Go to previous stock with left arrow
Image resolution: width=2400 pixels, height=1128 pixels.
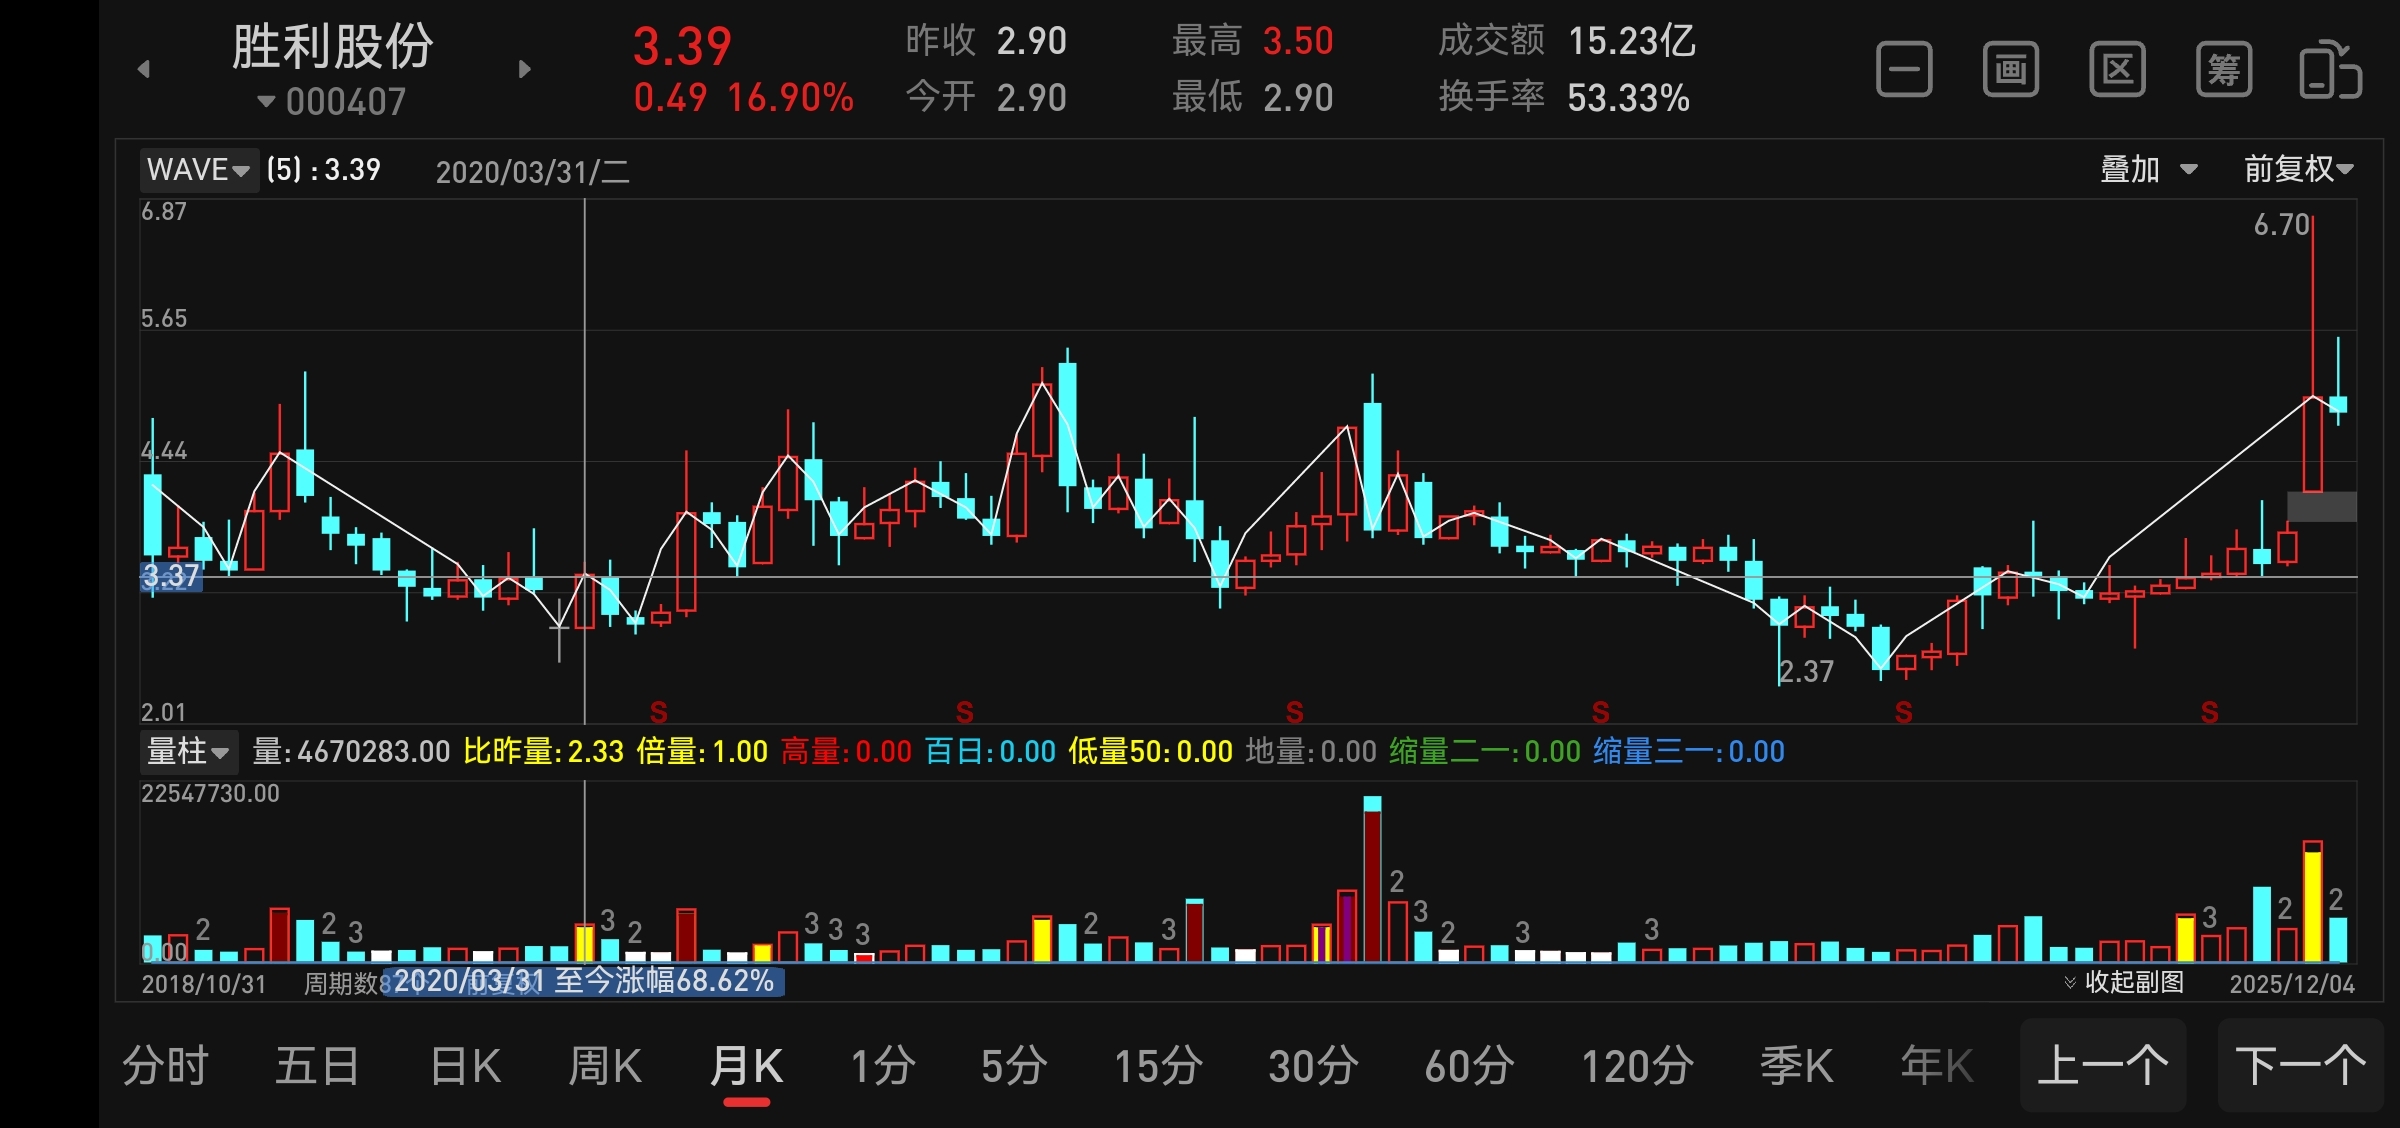click(144, 69)
